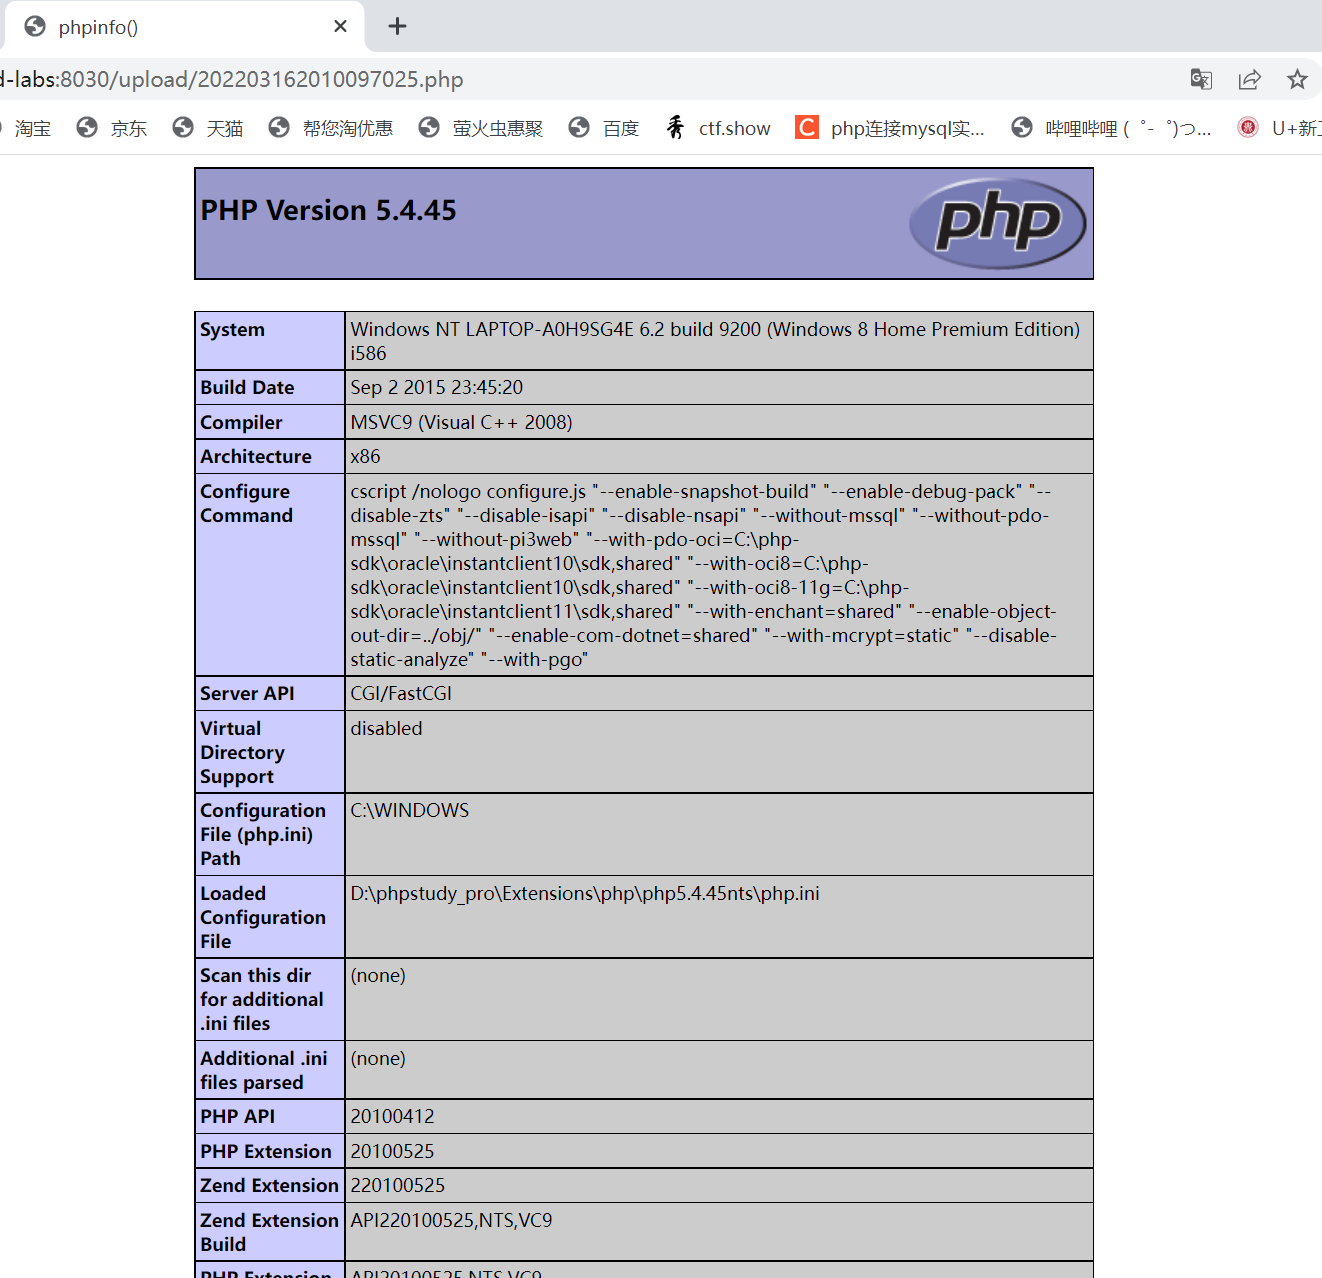Open the php连接mysql bookmark
The height and width of the screenshot is (1278, 1322).
[x=890, y=128]
